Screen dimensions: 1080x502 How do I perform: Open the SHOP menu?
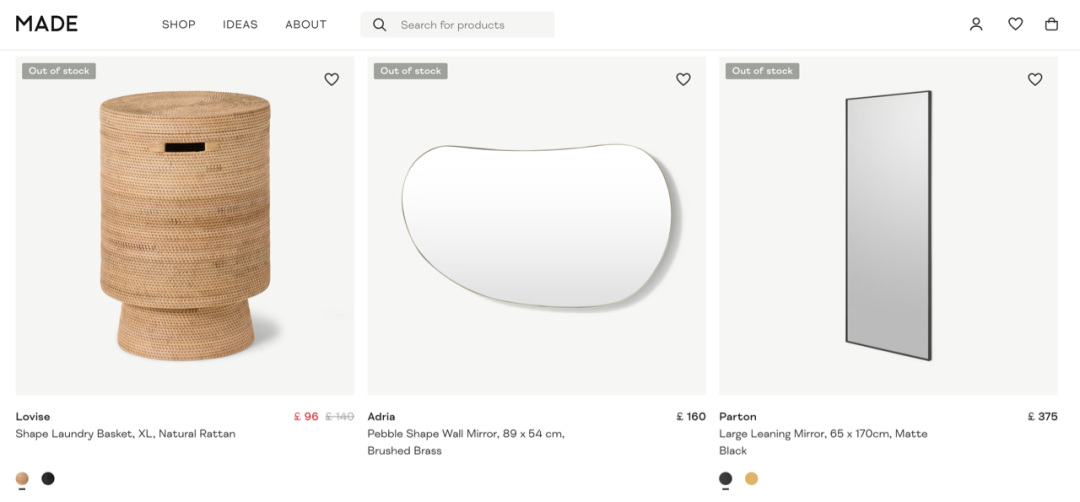[x=178, y=24]
